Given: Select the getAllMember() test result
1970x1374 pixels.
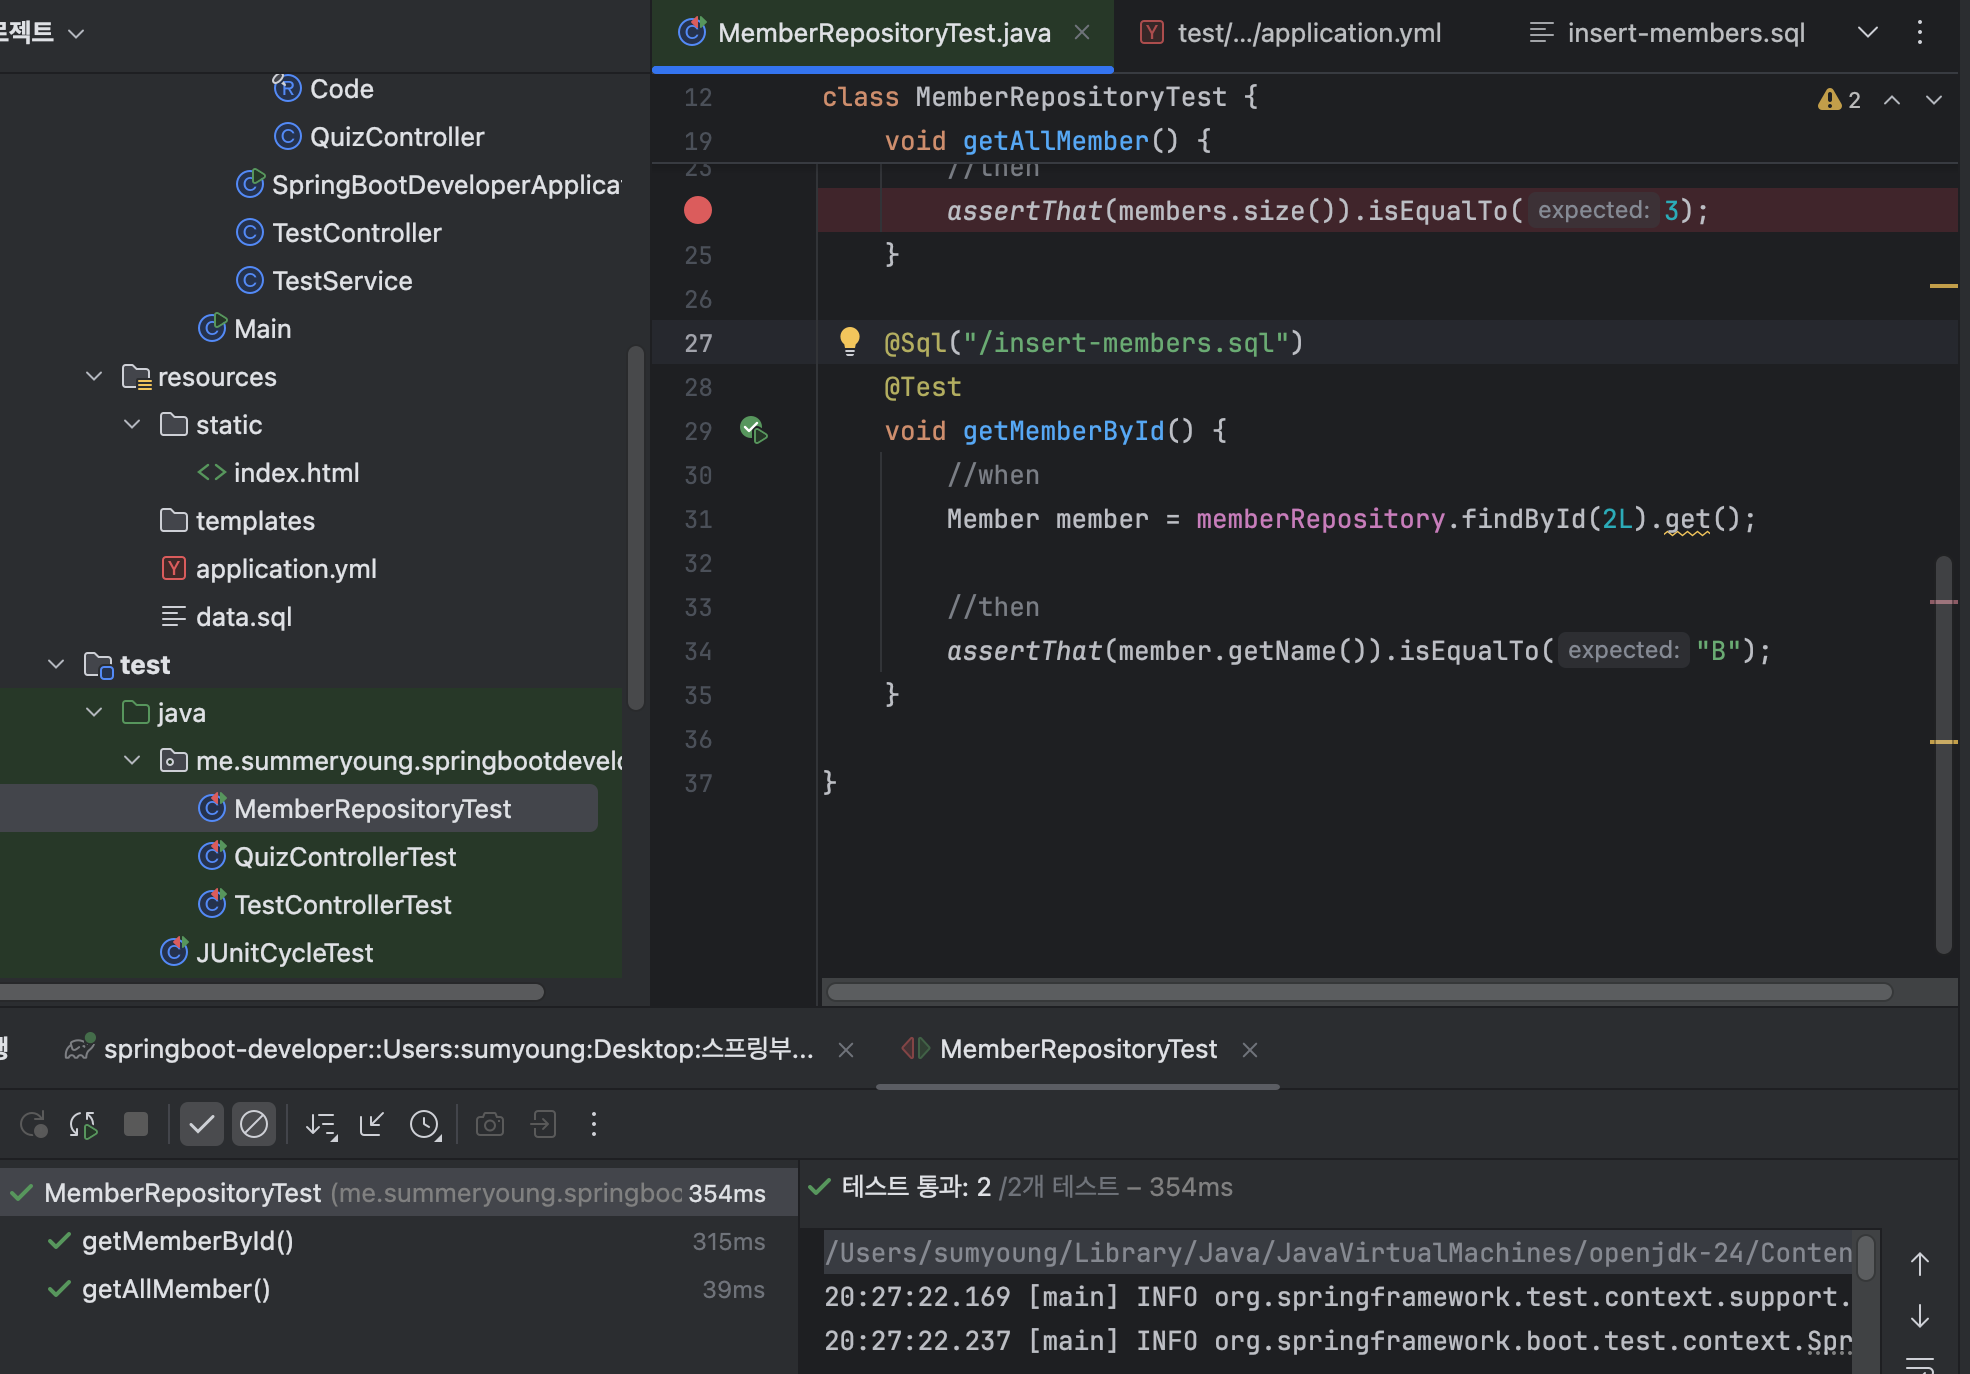Looking at the screenshot, I should [176, 1289].
